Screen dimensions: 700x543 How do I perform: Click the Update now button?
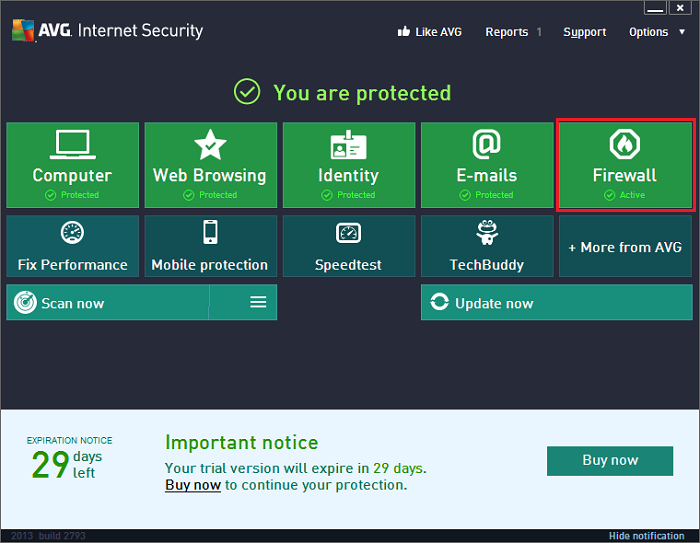(x=556, y=302)
